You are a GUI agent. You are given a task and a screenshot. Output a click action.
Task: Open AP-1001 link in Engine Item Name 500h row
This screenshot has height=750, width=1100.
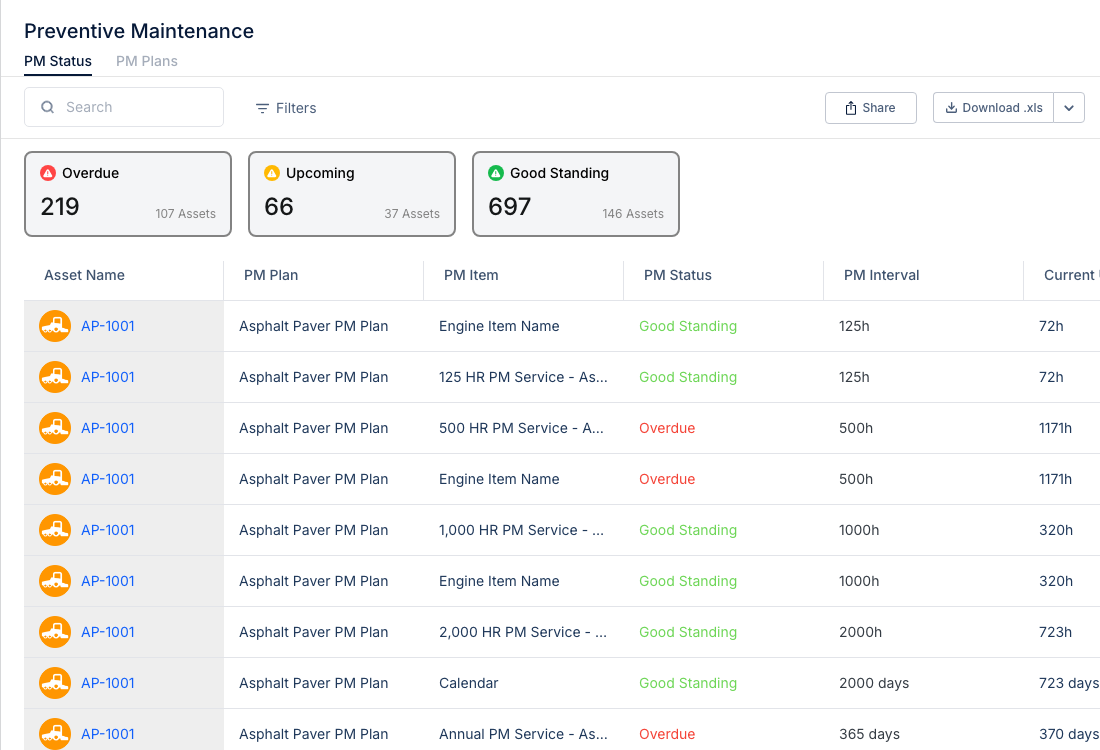click(107, 479)
